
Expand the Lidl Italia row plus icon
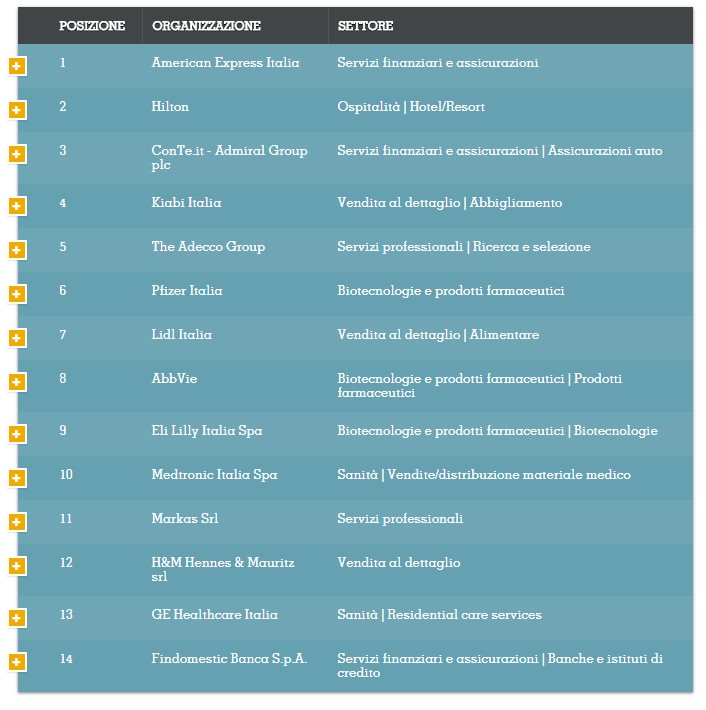[17, 338]
